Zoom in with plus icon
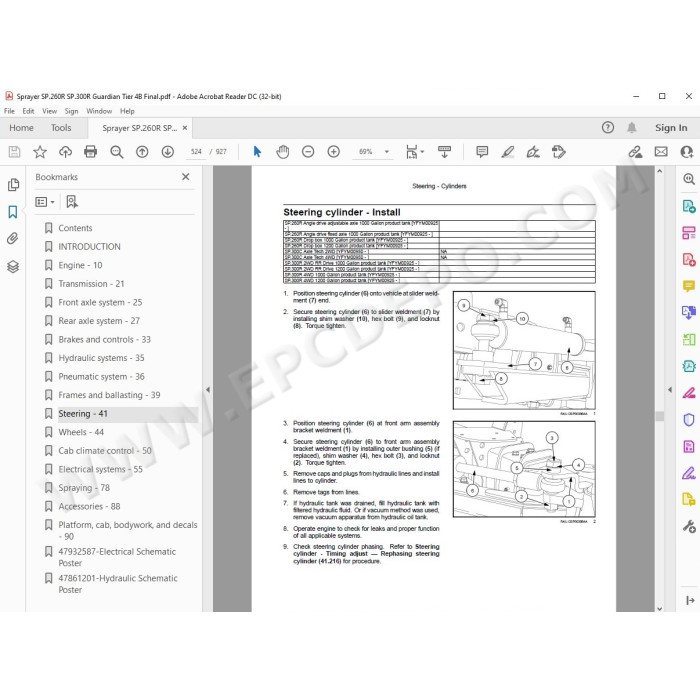700x700 pixels. tap(333, 152)
